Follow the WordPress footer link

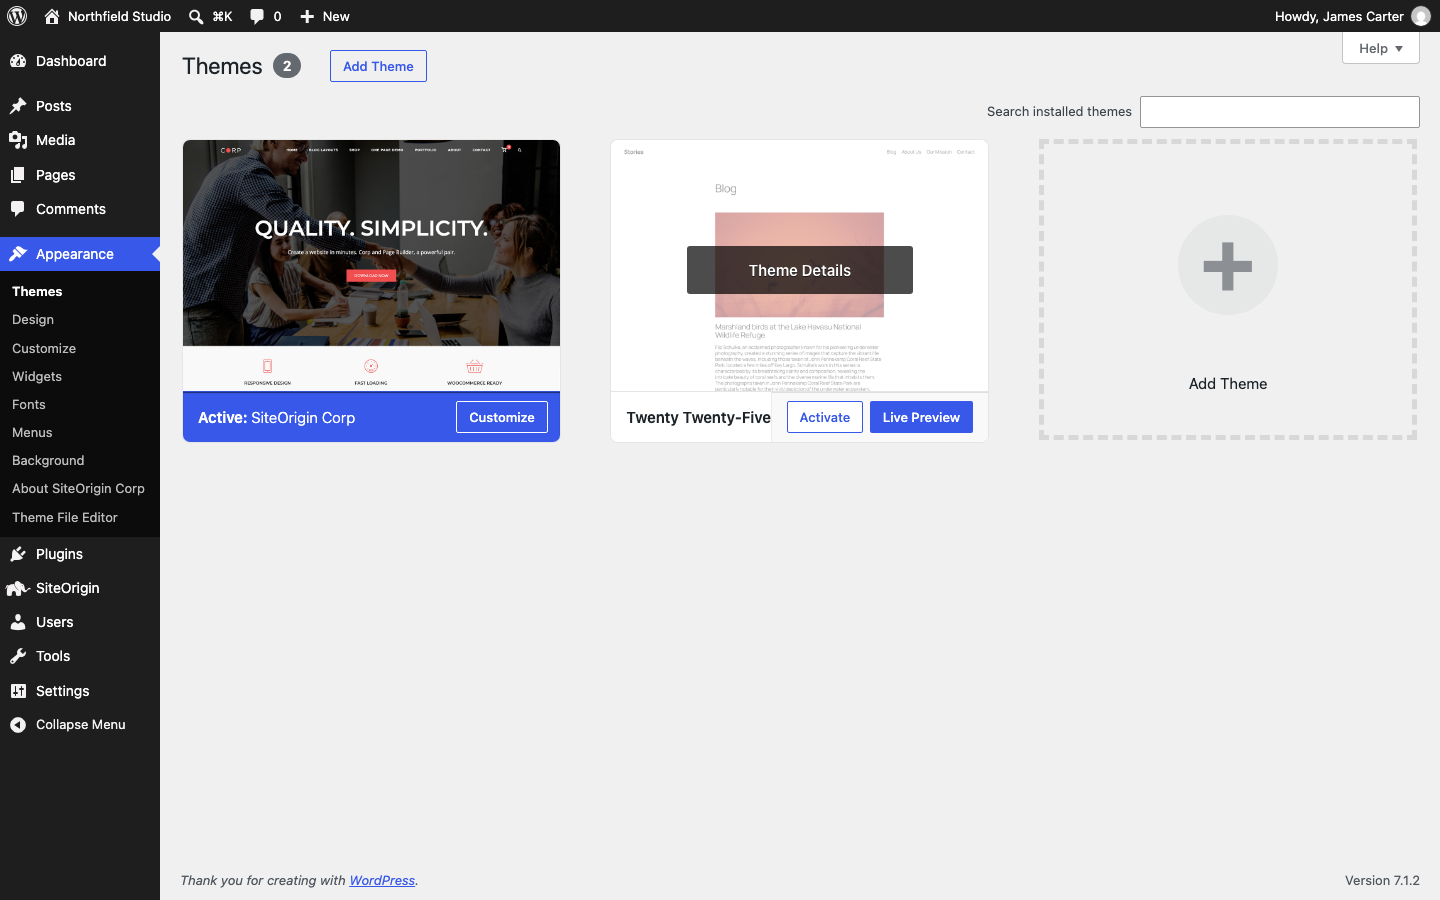point(382,880)
